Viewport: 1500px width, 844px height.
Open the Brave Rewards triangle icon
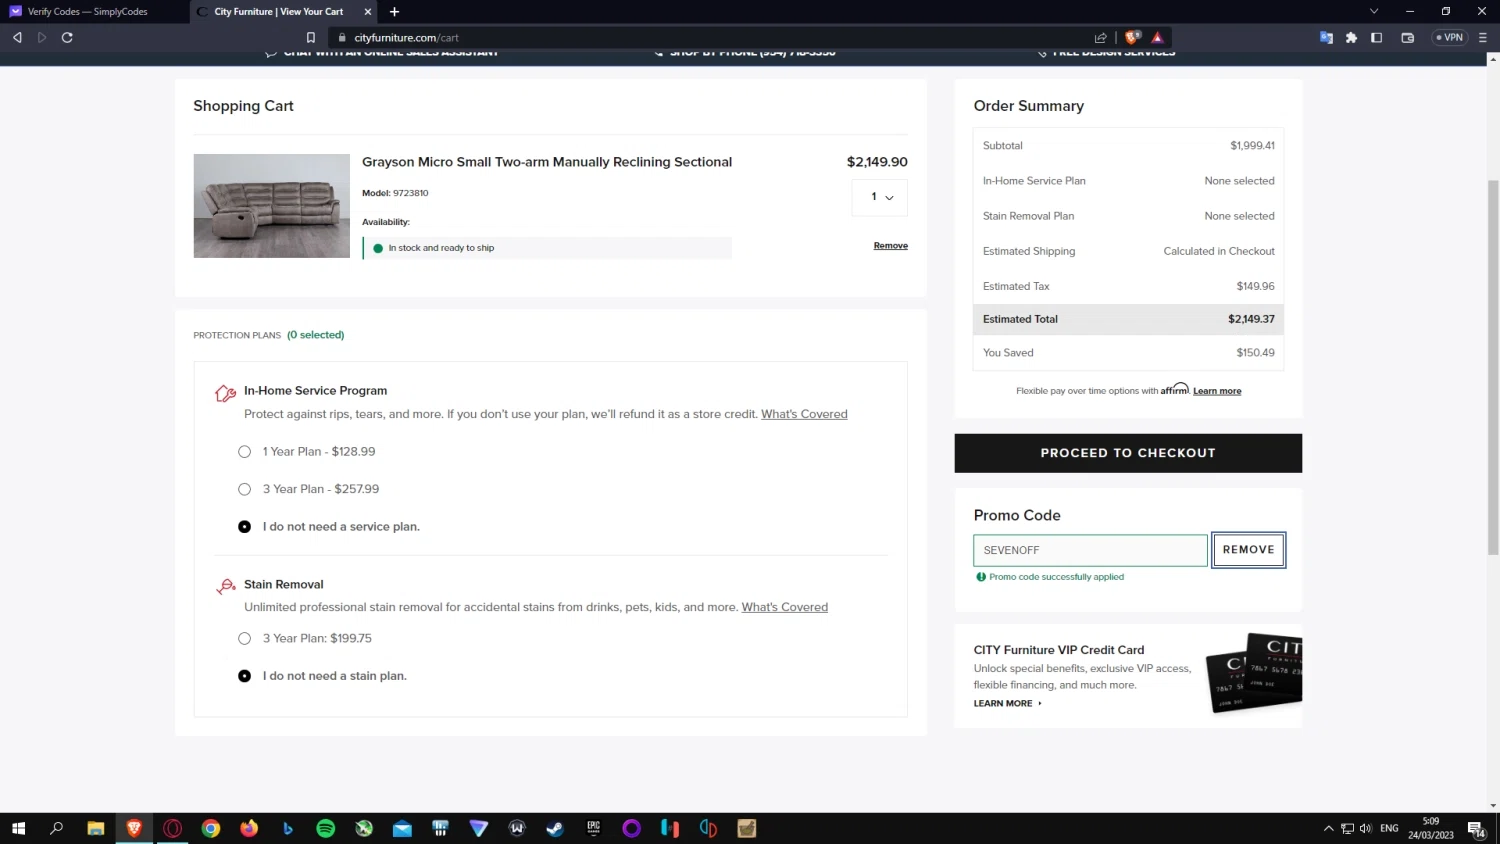coord(1157,38)
